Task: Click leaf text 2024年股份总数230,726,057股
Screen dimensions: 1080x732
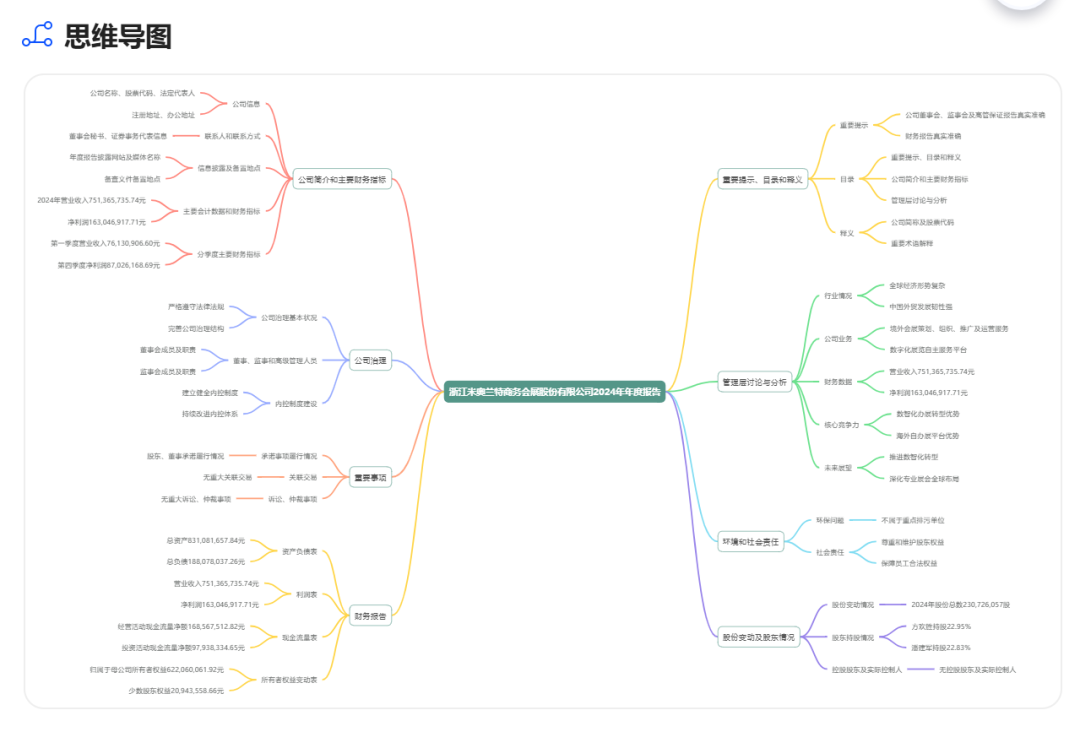Action: coord(961,605)
